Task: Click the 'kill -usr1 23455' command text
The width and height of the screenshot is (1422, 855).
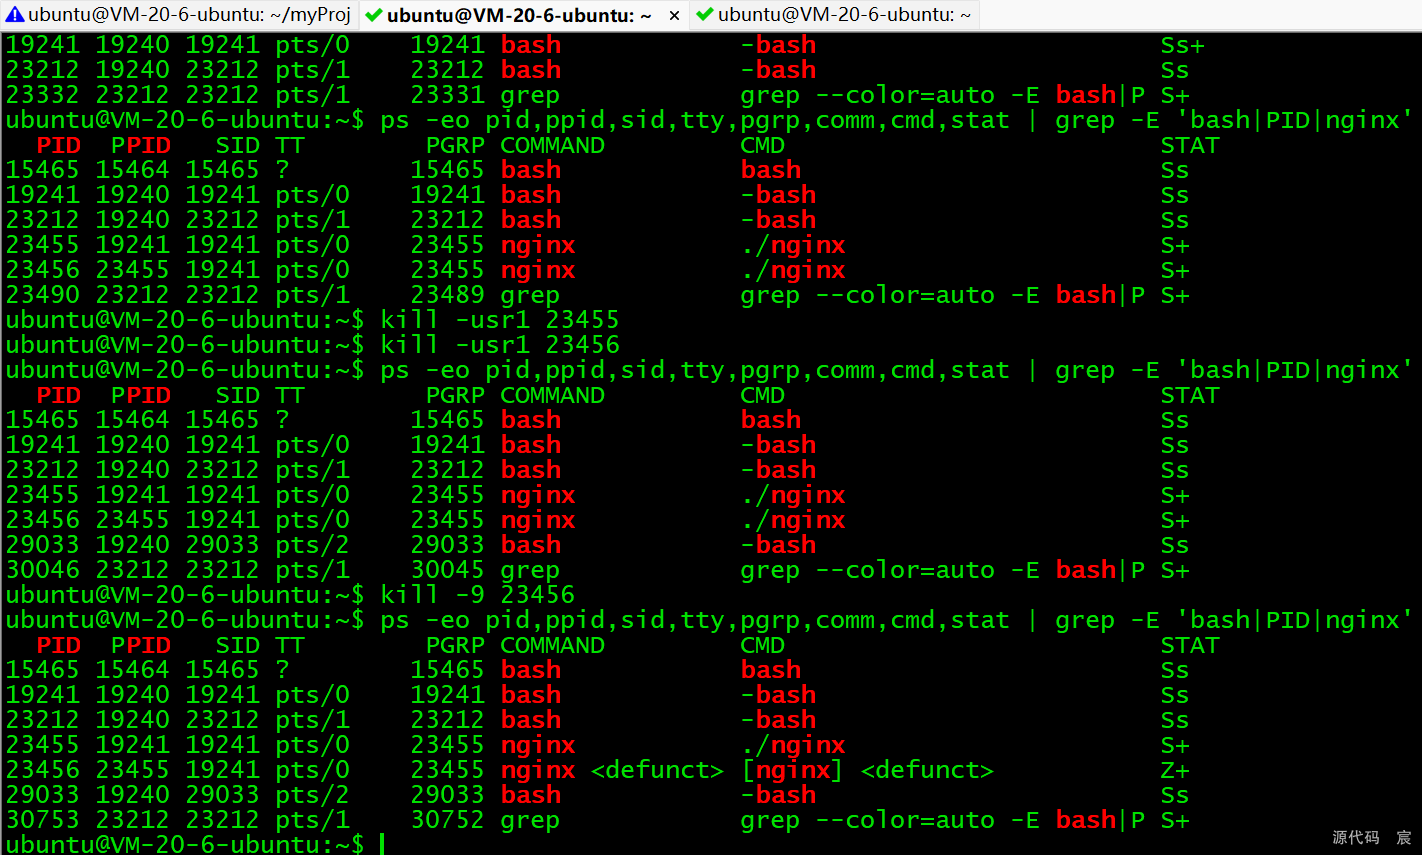Action: [500, 320]
